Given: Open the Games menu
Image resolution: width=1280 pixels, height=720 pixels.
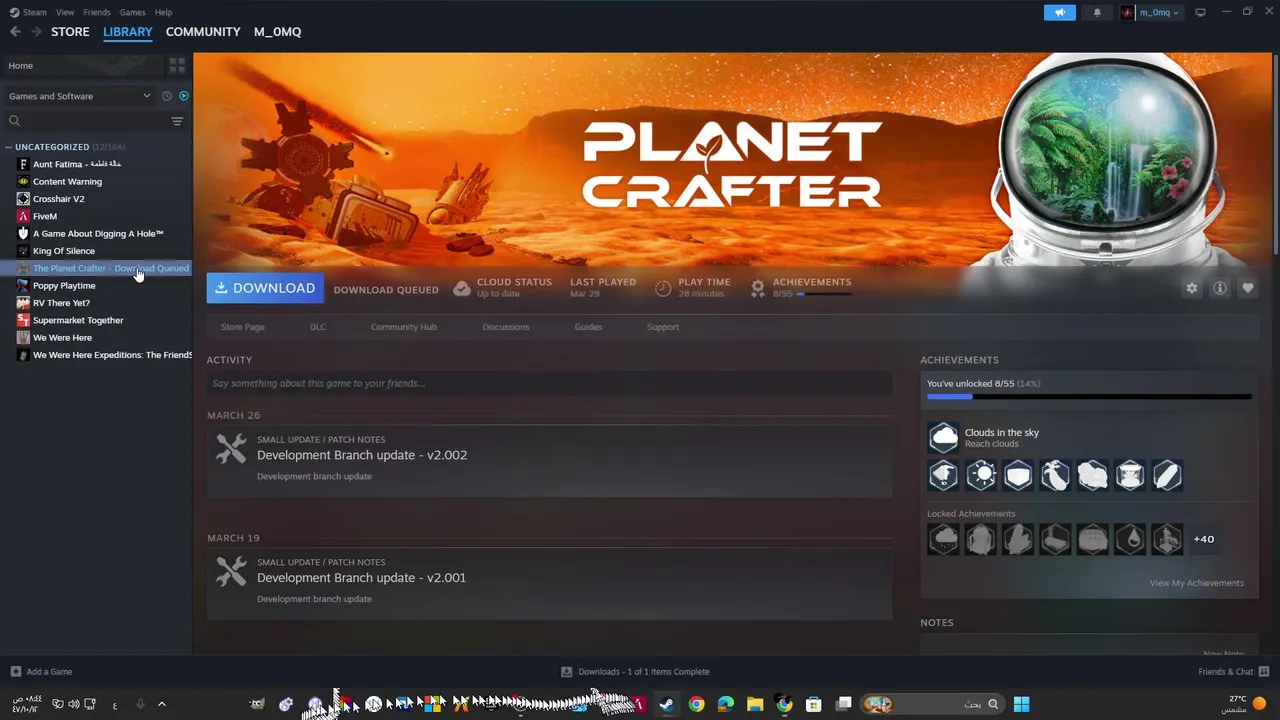Looking at the screenshot, I should point(132,12).
